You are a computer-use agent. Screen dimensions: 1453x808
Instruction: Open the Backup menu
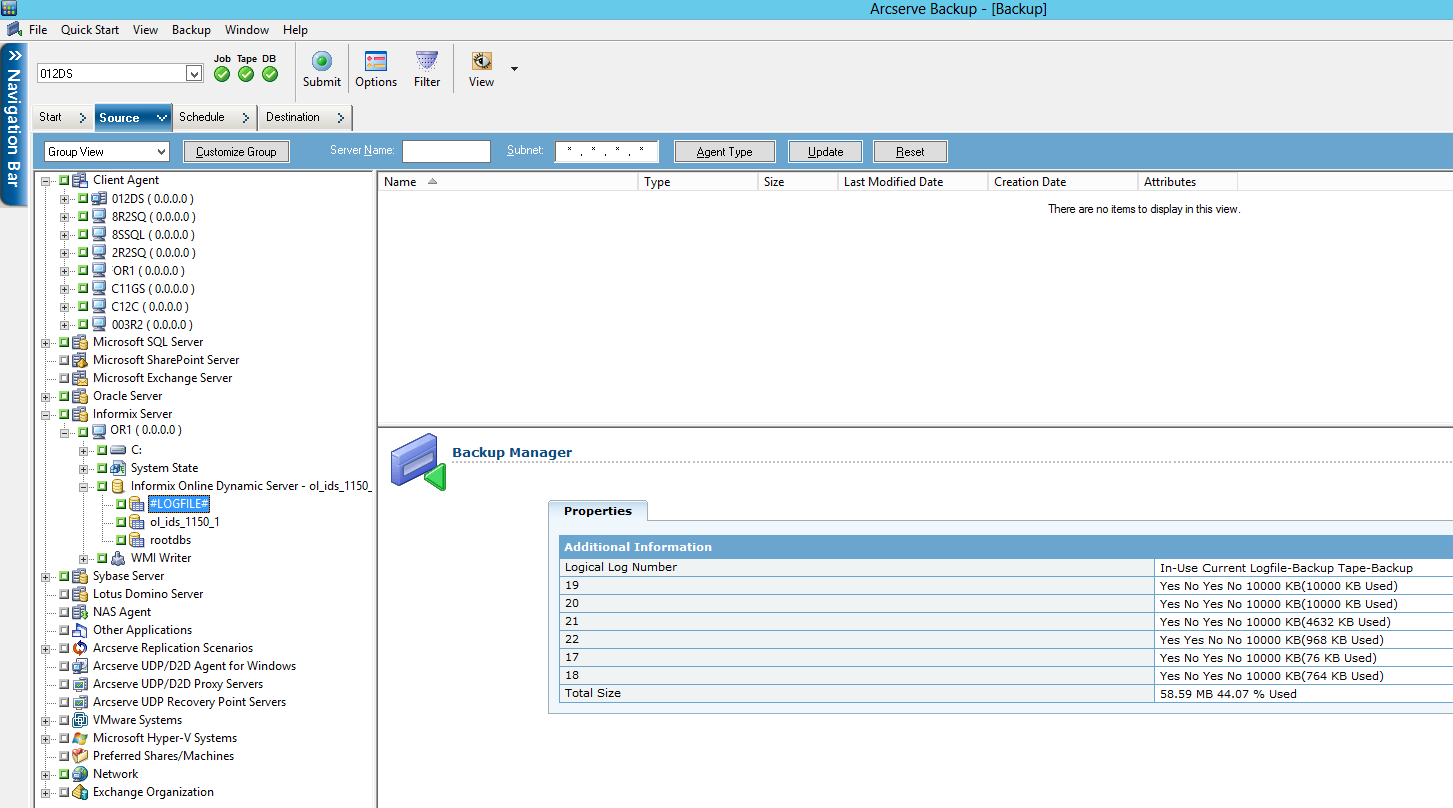(190, 30)
